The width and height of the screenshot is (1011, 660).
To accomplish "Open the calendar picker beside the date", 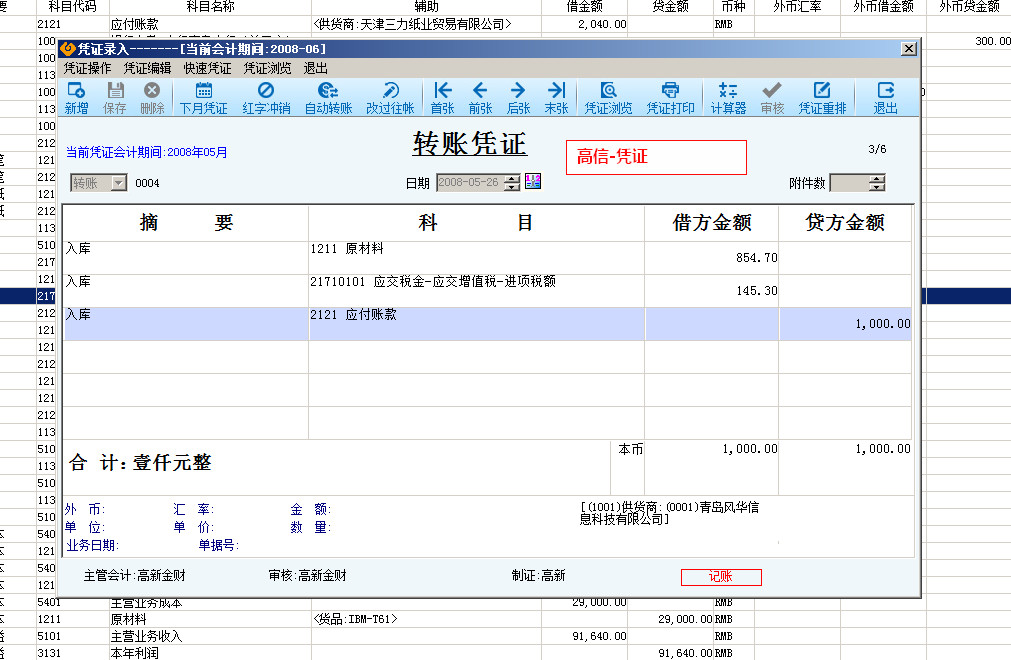I will pyautogui.click(x=533, y=182).
